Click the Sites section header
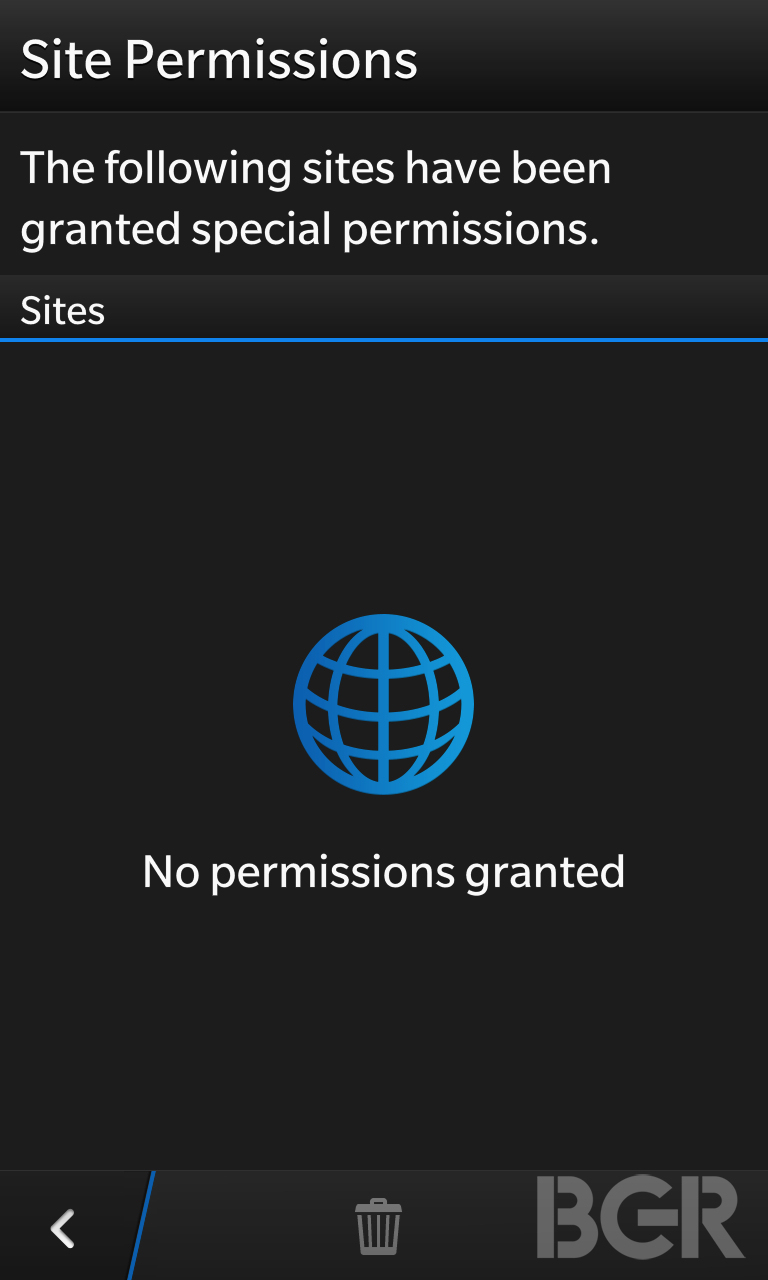Screen dimensions: 768x1280 384,309
